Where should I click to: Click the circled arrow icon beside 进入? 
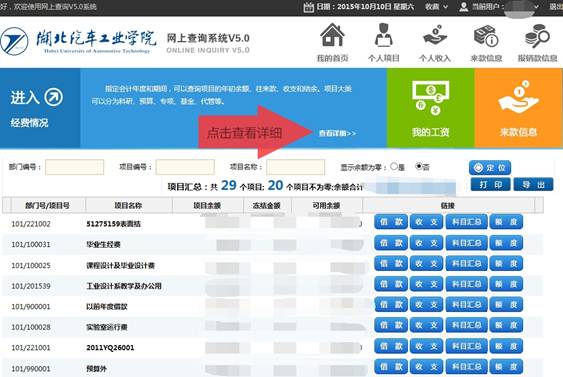53,97
